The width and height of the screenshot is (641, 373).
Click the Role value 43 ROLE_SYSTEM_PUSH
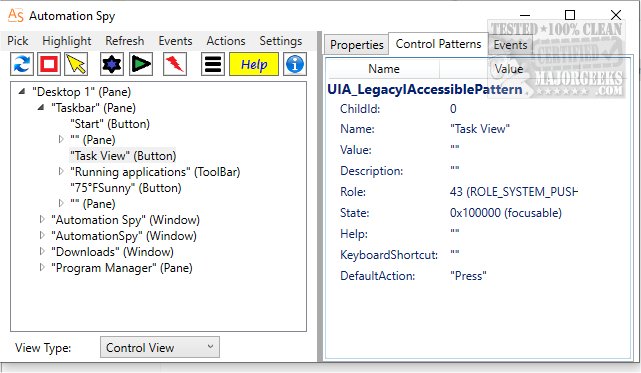[x=513, y=191]
